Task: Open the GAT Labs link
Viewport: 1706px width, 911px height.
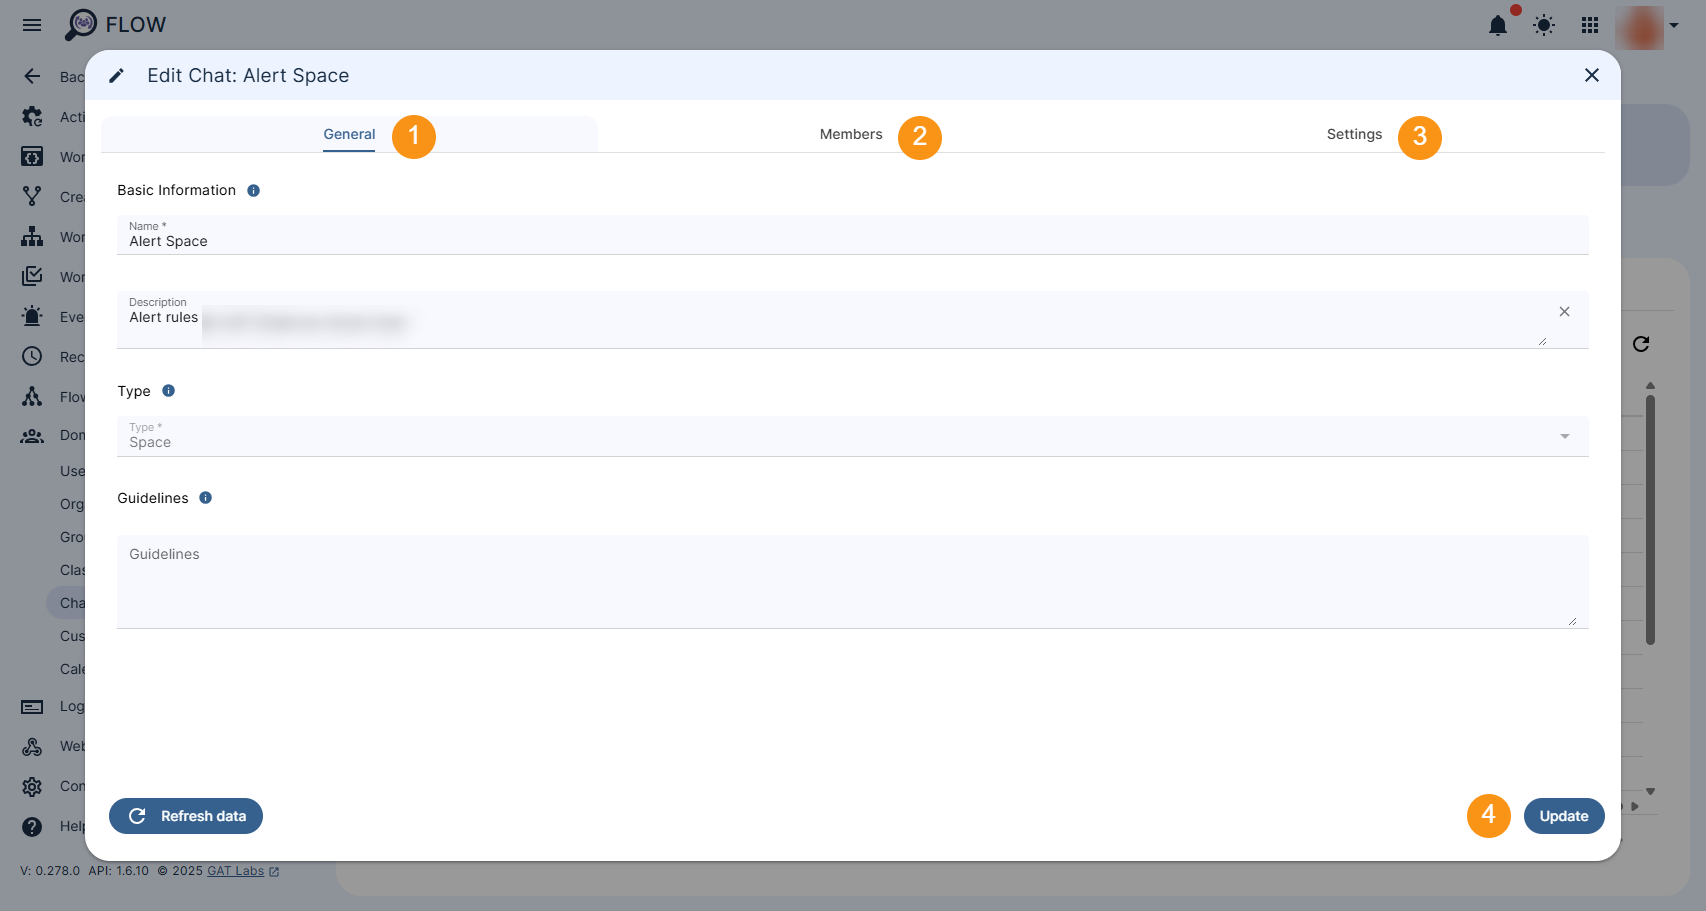Action: pyautogui.click(x=236, y=870)
